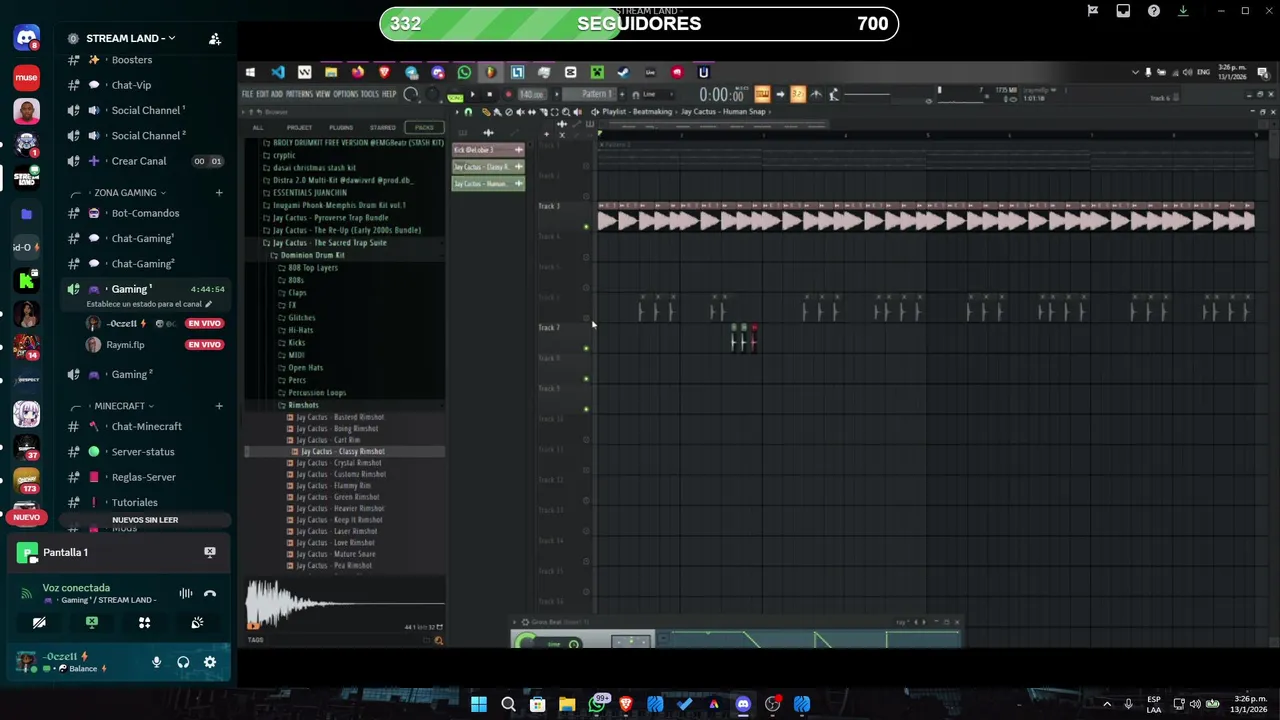Open the Chat-Minecraft channel
The height and width of the screenshot is (720, 1280).
(x=145, y=426)
